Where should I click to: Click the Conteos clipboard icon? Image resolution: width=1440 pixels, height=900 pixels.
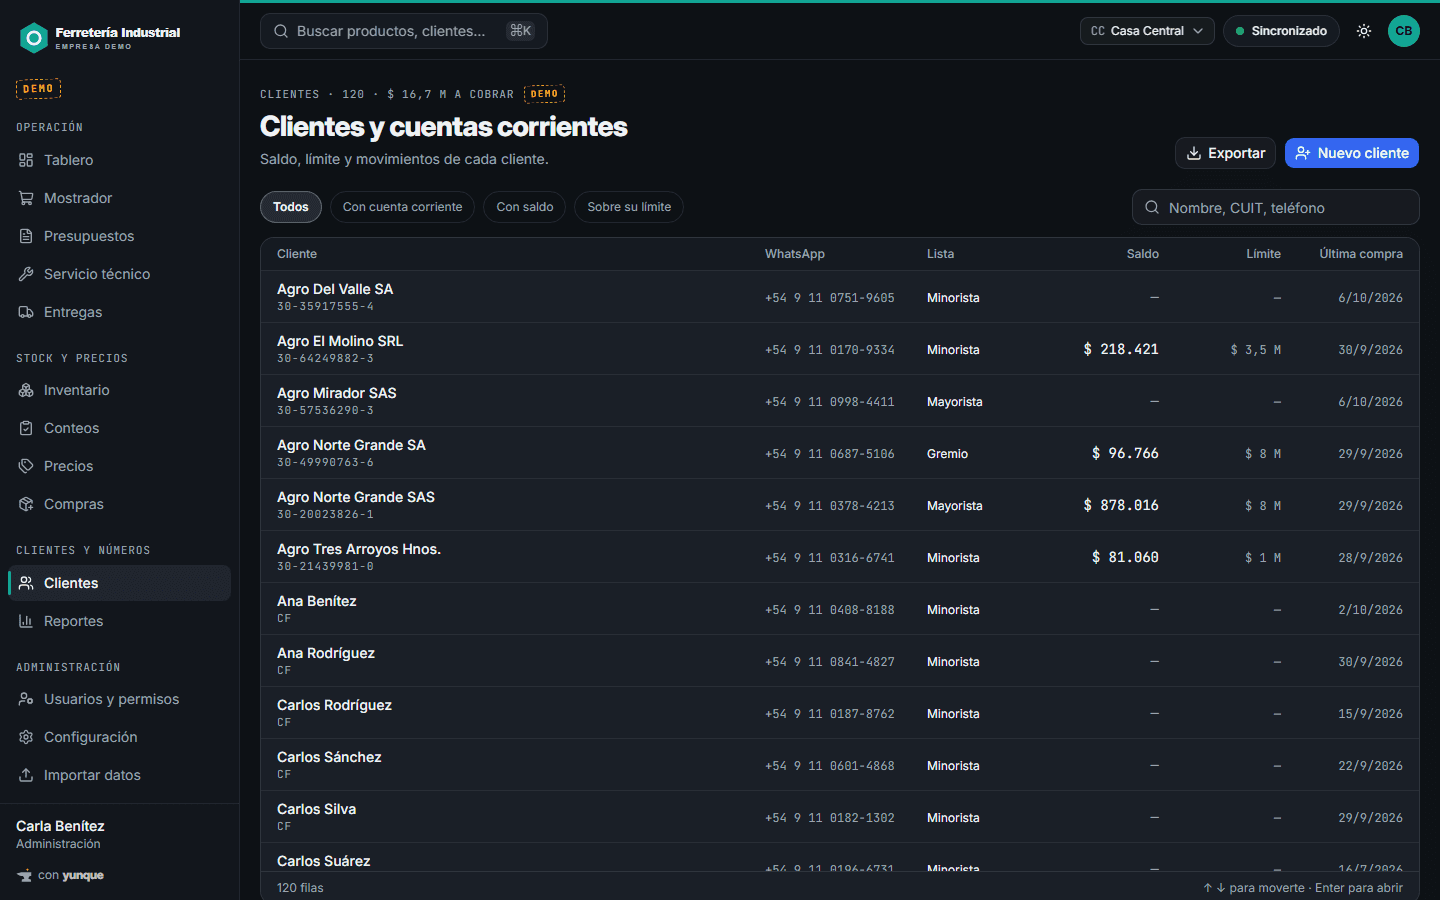[x=26, y=428]
